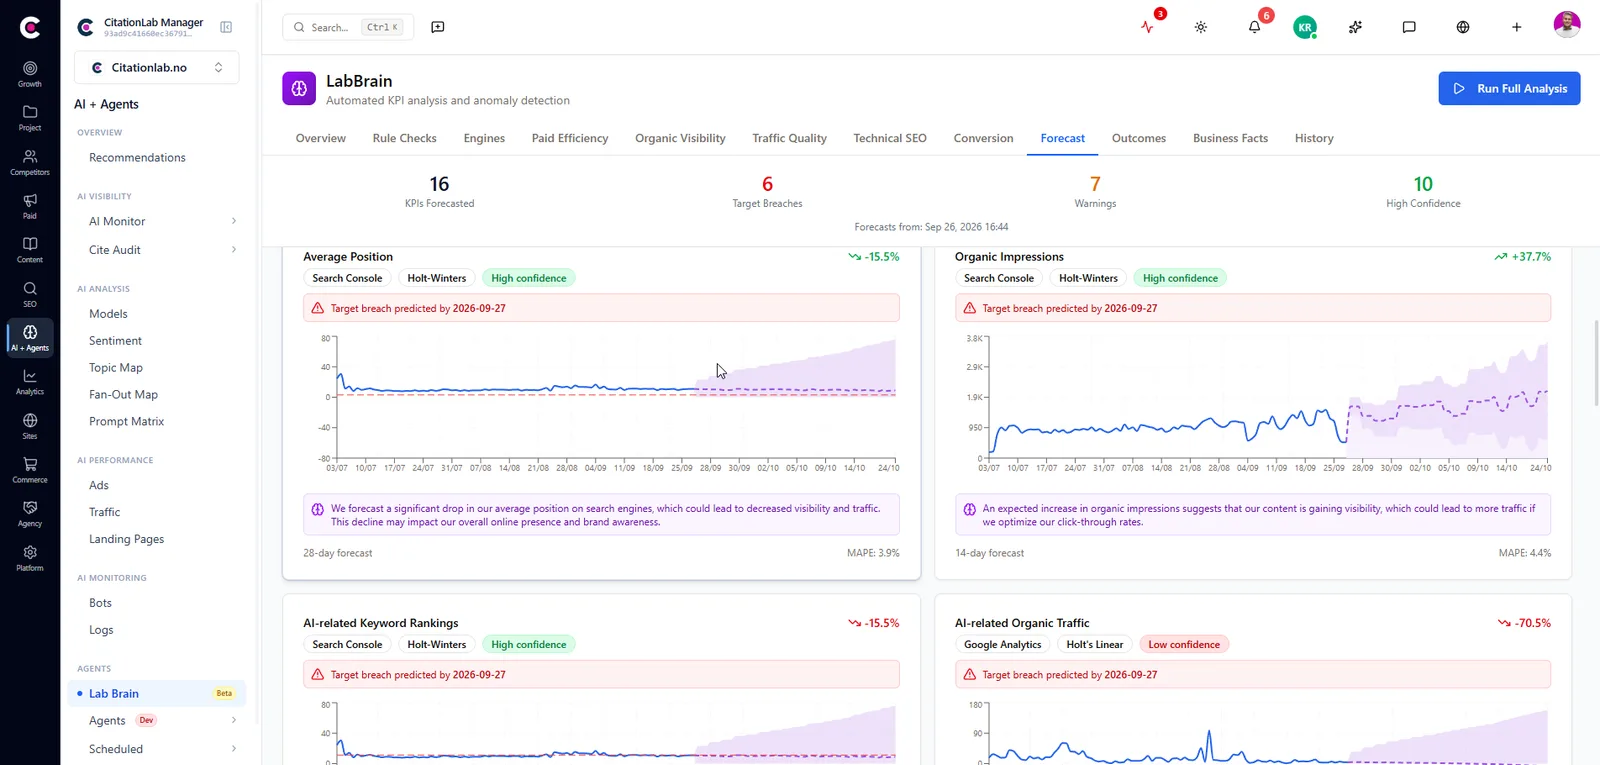Viewport: 1600px width, 765px height.
Task: Switch to the Rule Checks tab
Action: pos(405,138)
